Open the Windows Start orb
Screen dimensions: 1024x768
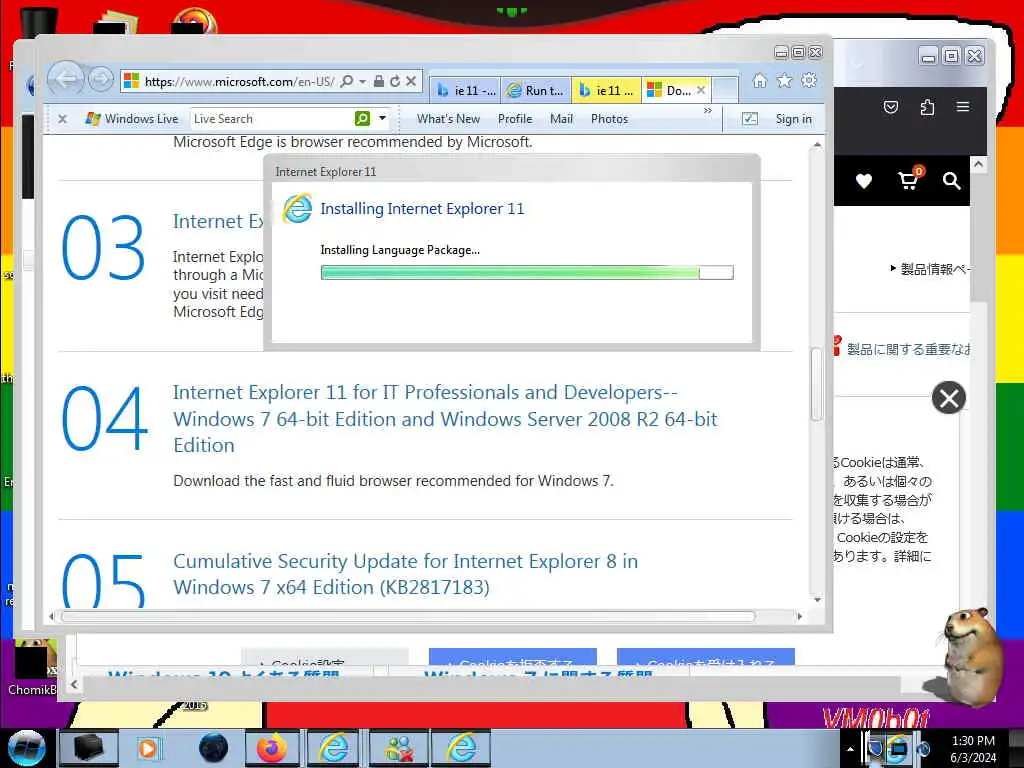point(26,748)
